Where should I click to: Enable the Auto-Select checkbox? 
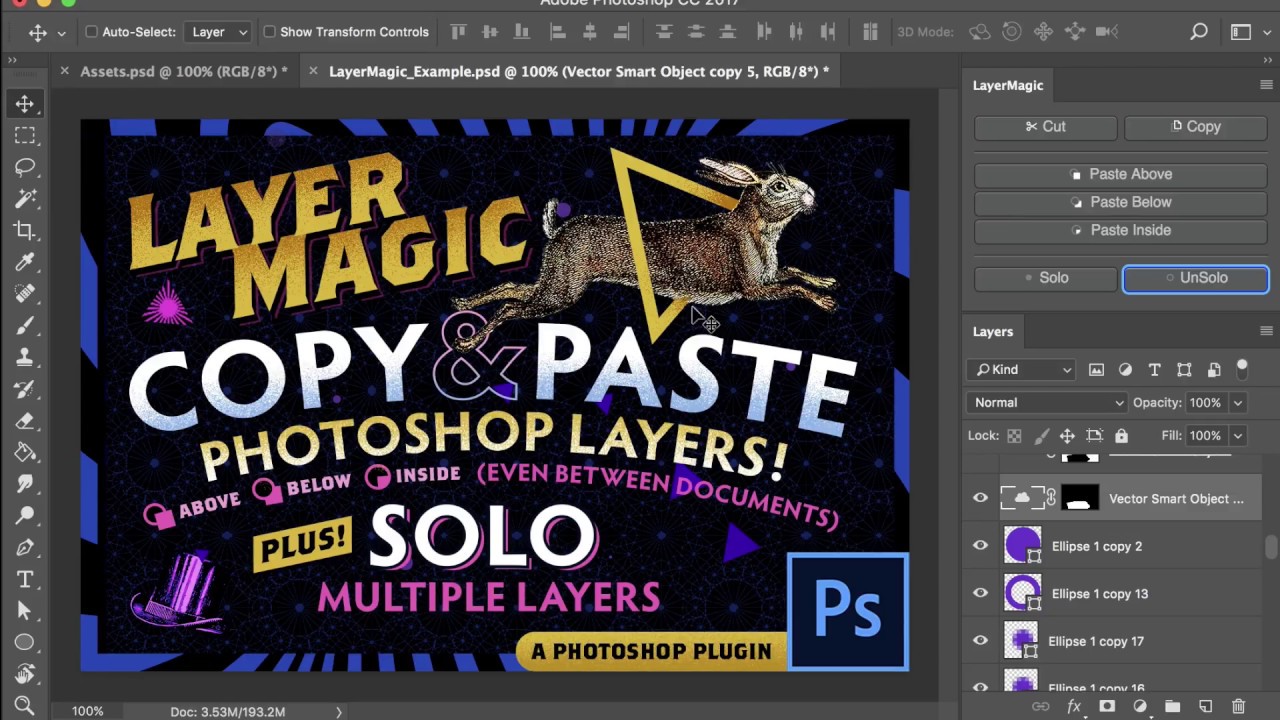pos(92,32)
